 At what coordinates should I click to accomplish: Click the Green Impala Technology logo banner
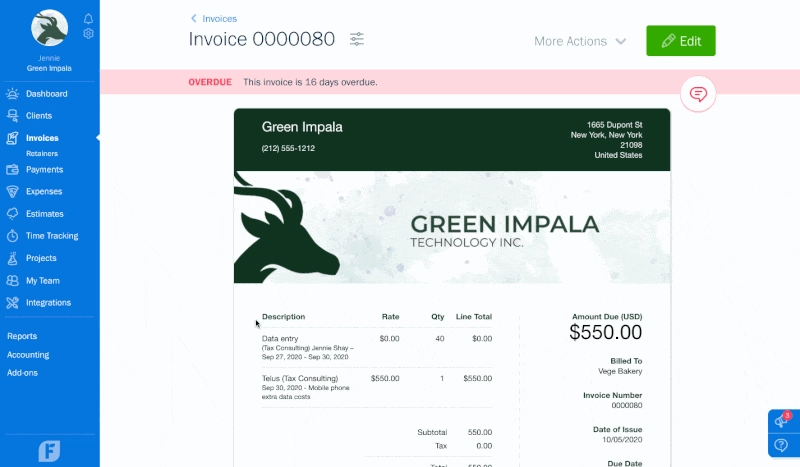pyautogui.click(x=452, y=227)
